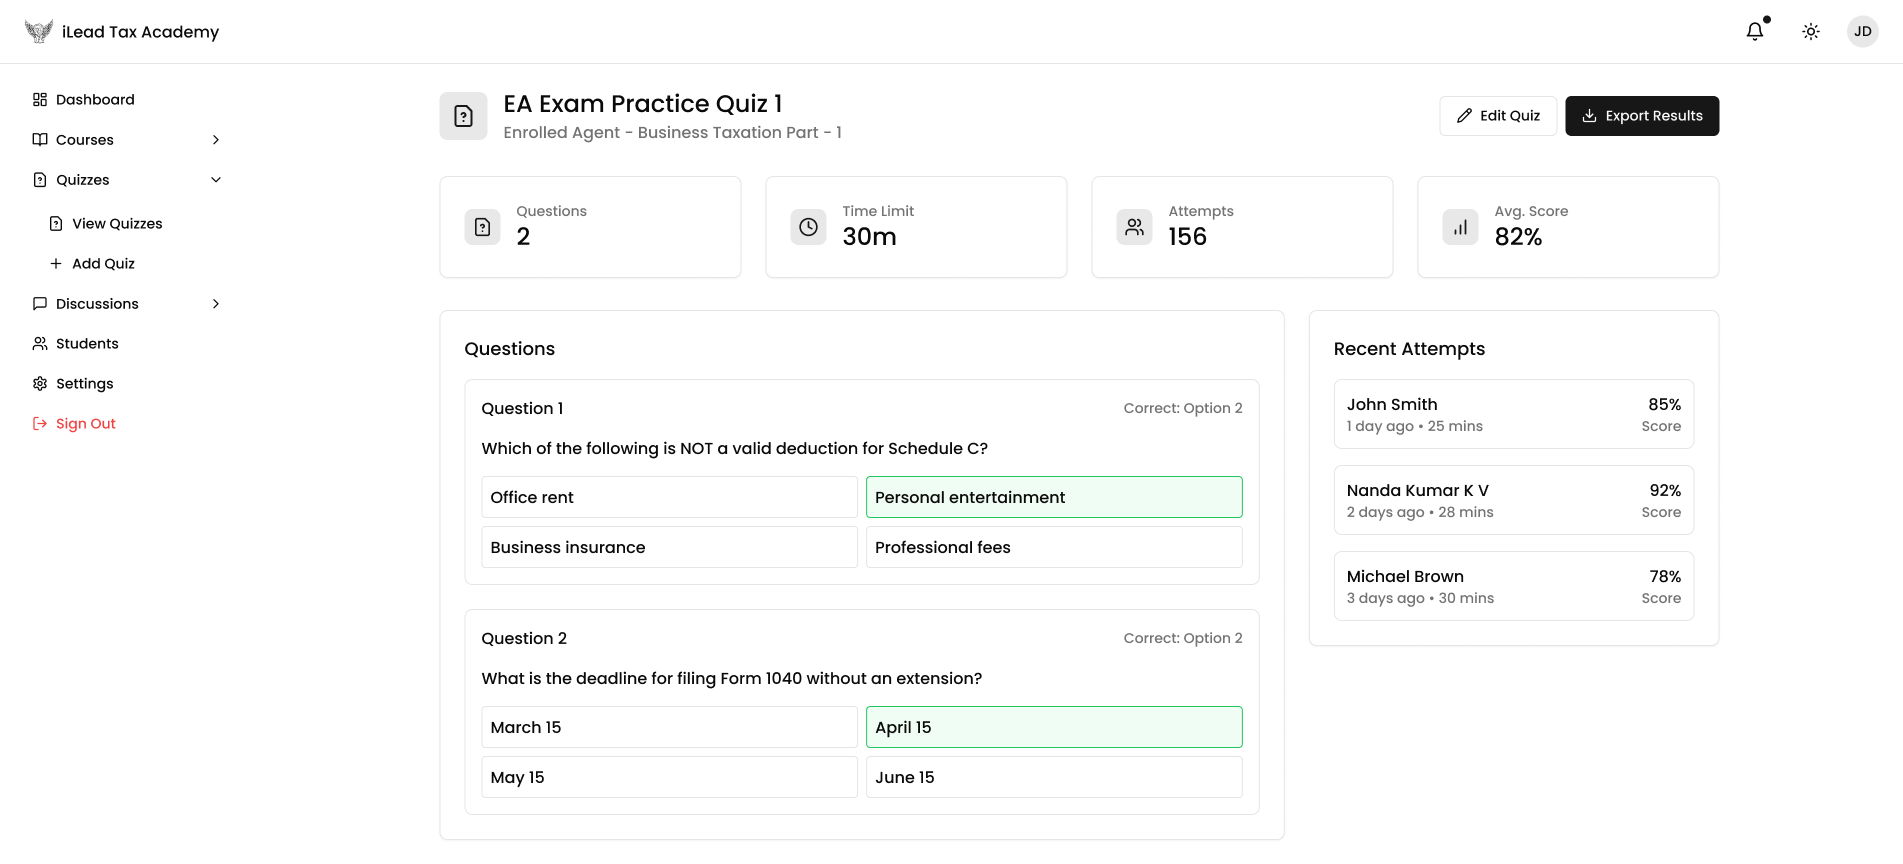
Task: Collapse the Quizzes sidebar section
Action: tap(216, 180)
